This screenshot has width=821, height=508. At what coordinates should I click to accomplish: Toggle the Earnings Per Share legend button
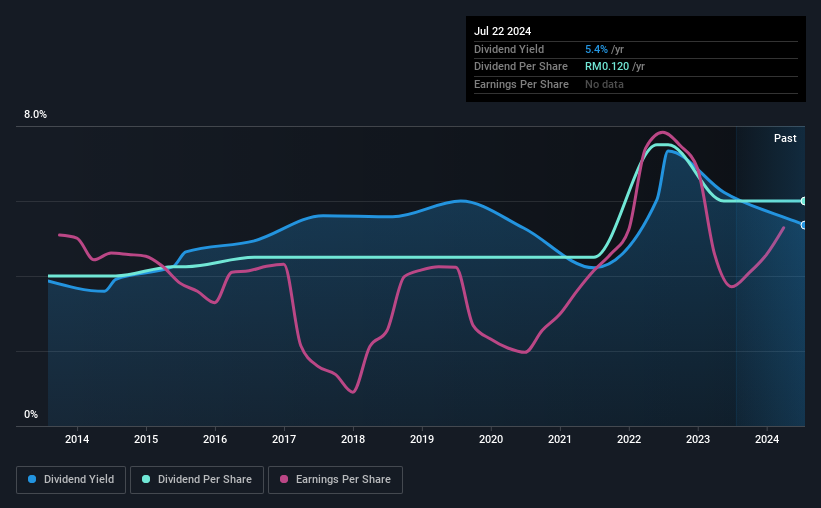click(335, 480)
